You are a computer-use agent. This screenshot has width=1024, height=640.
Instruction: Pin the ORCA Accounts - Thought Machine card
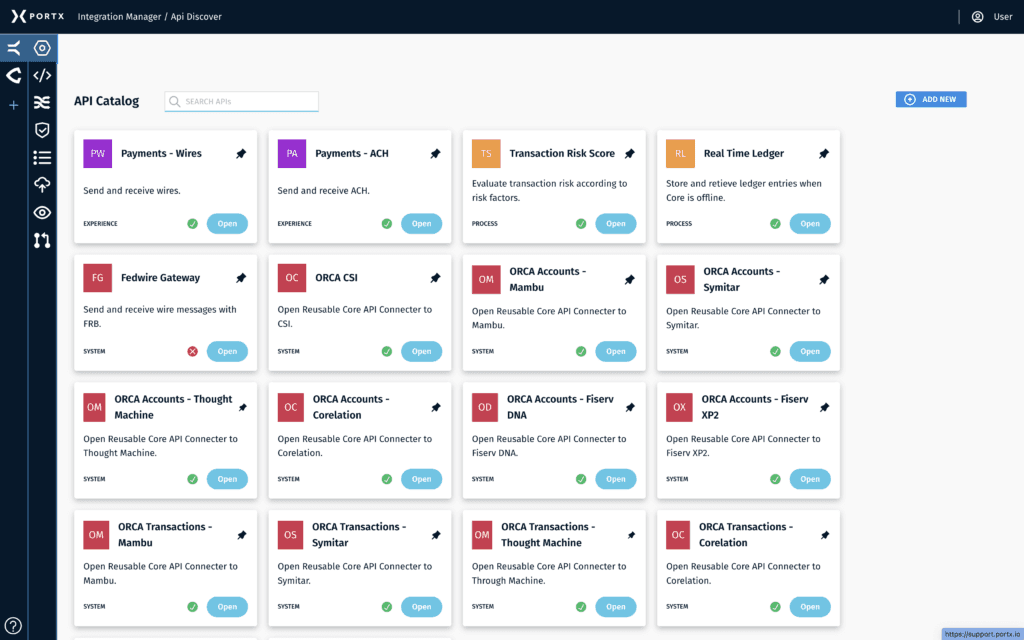click(242, 408)
